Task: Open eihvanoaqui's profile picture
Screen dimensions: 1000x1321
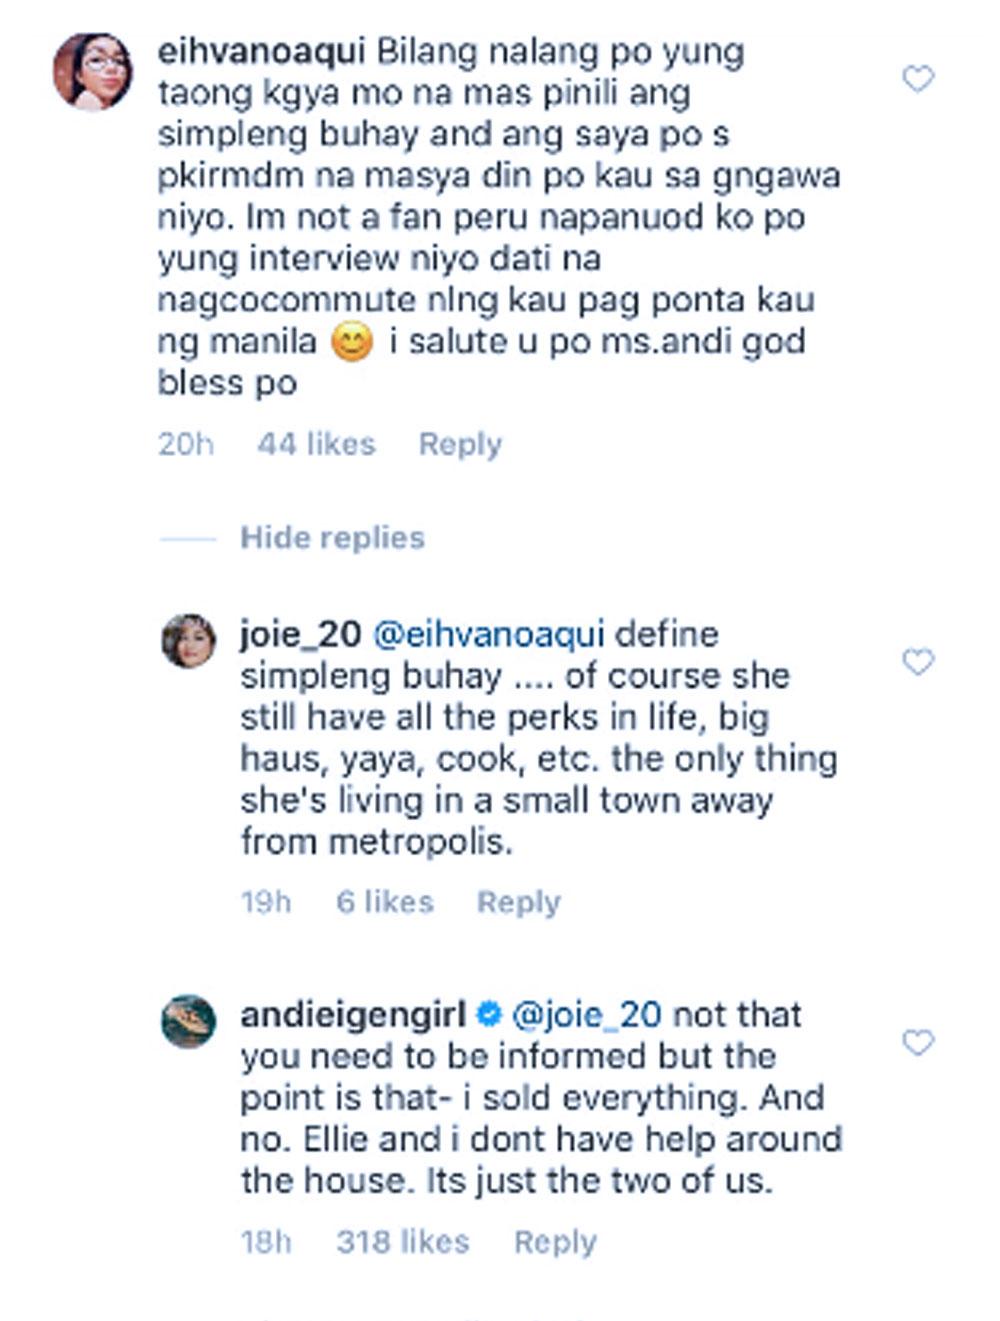Action: 93,71
